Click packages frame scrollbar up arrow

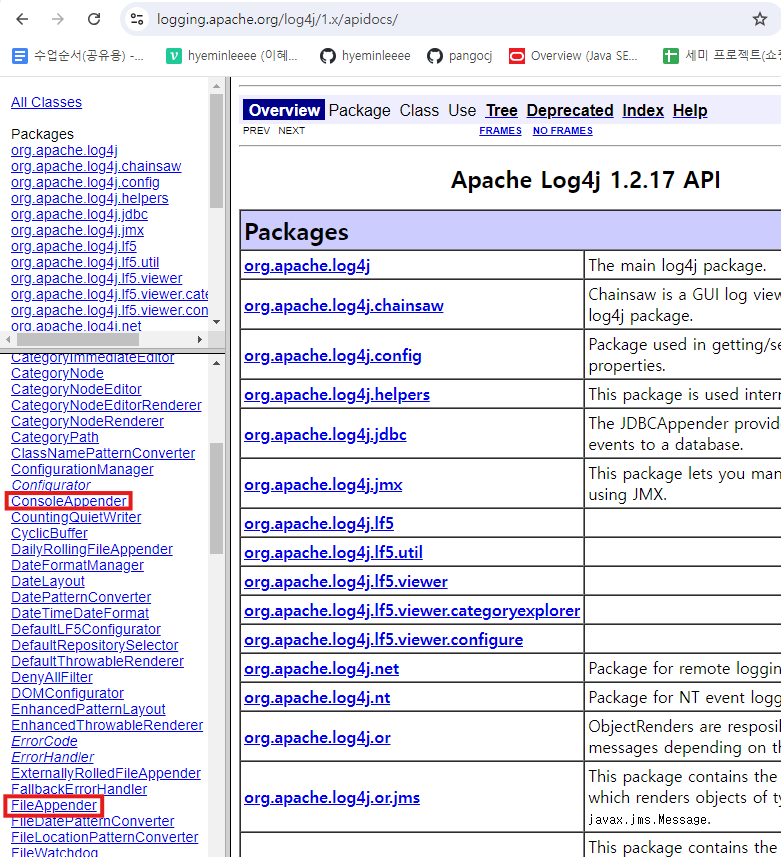[216, 86]
